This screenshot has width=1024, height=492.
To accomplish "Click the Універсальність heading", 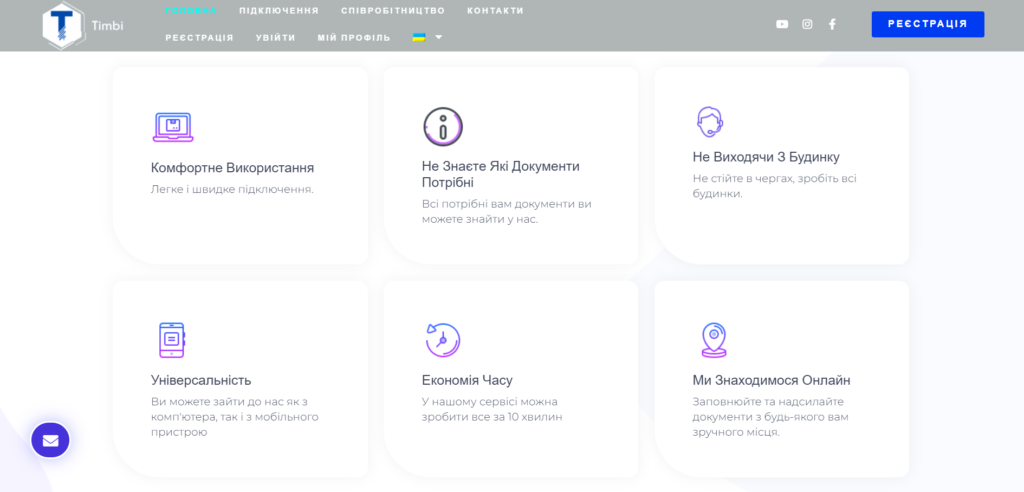I will tap(201, 380).
